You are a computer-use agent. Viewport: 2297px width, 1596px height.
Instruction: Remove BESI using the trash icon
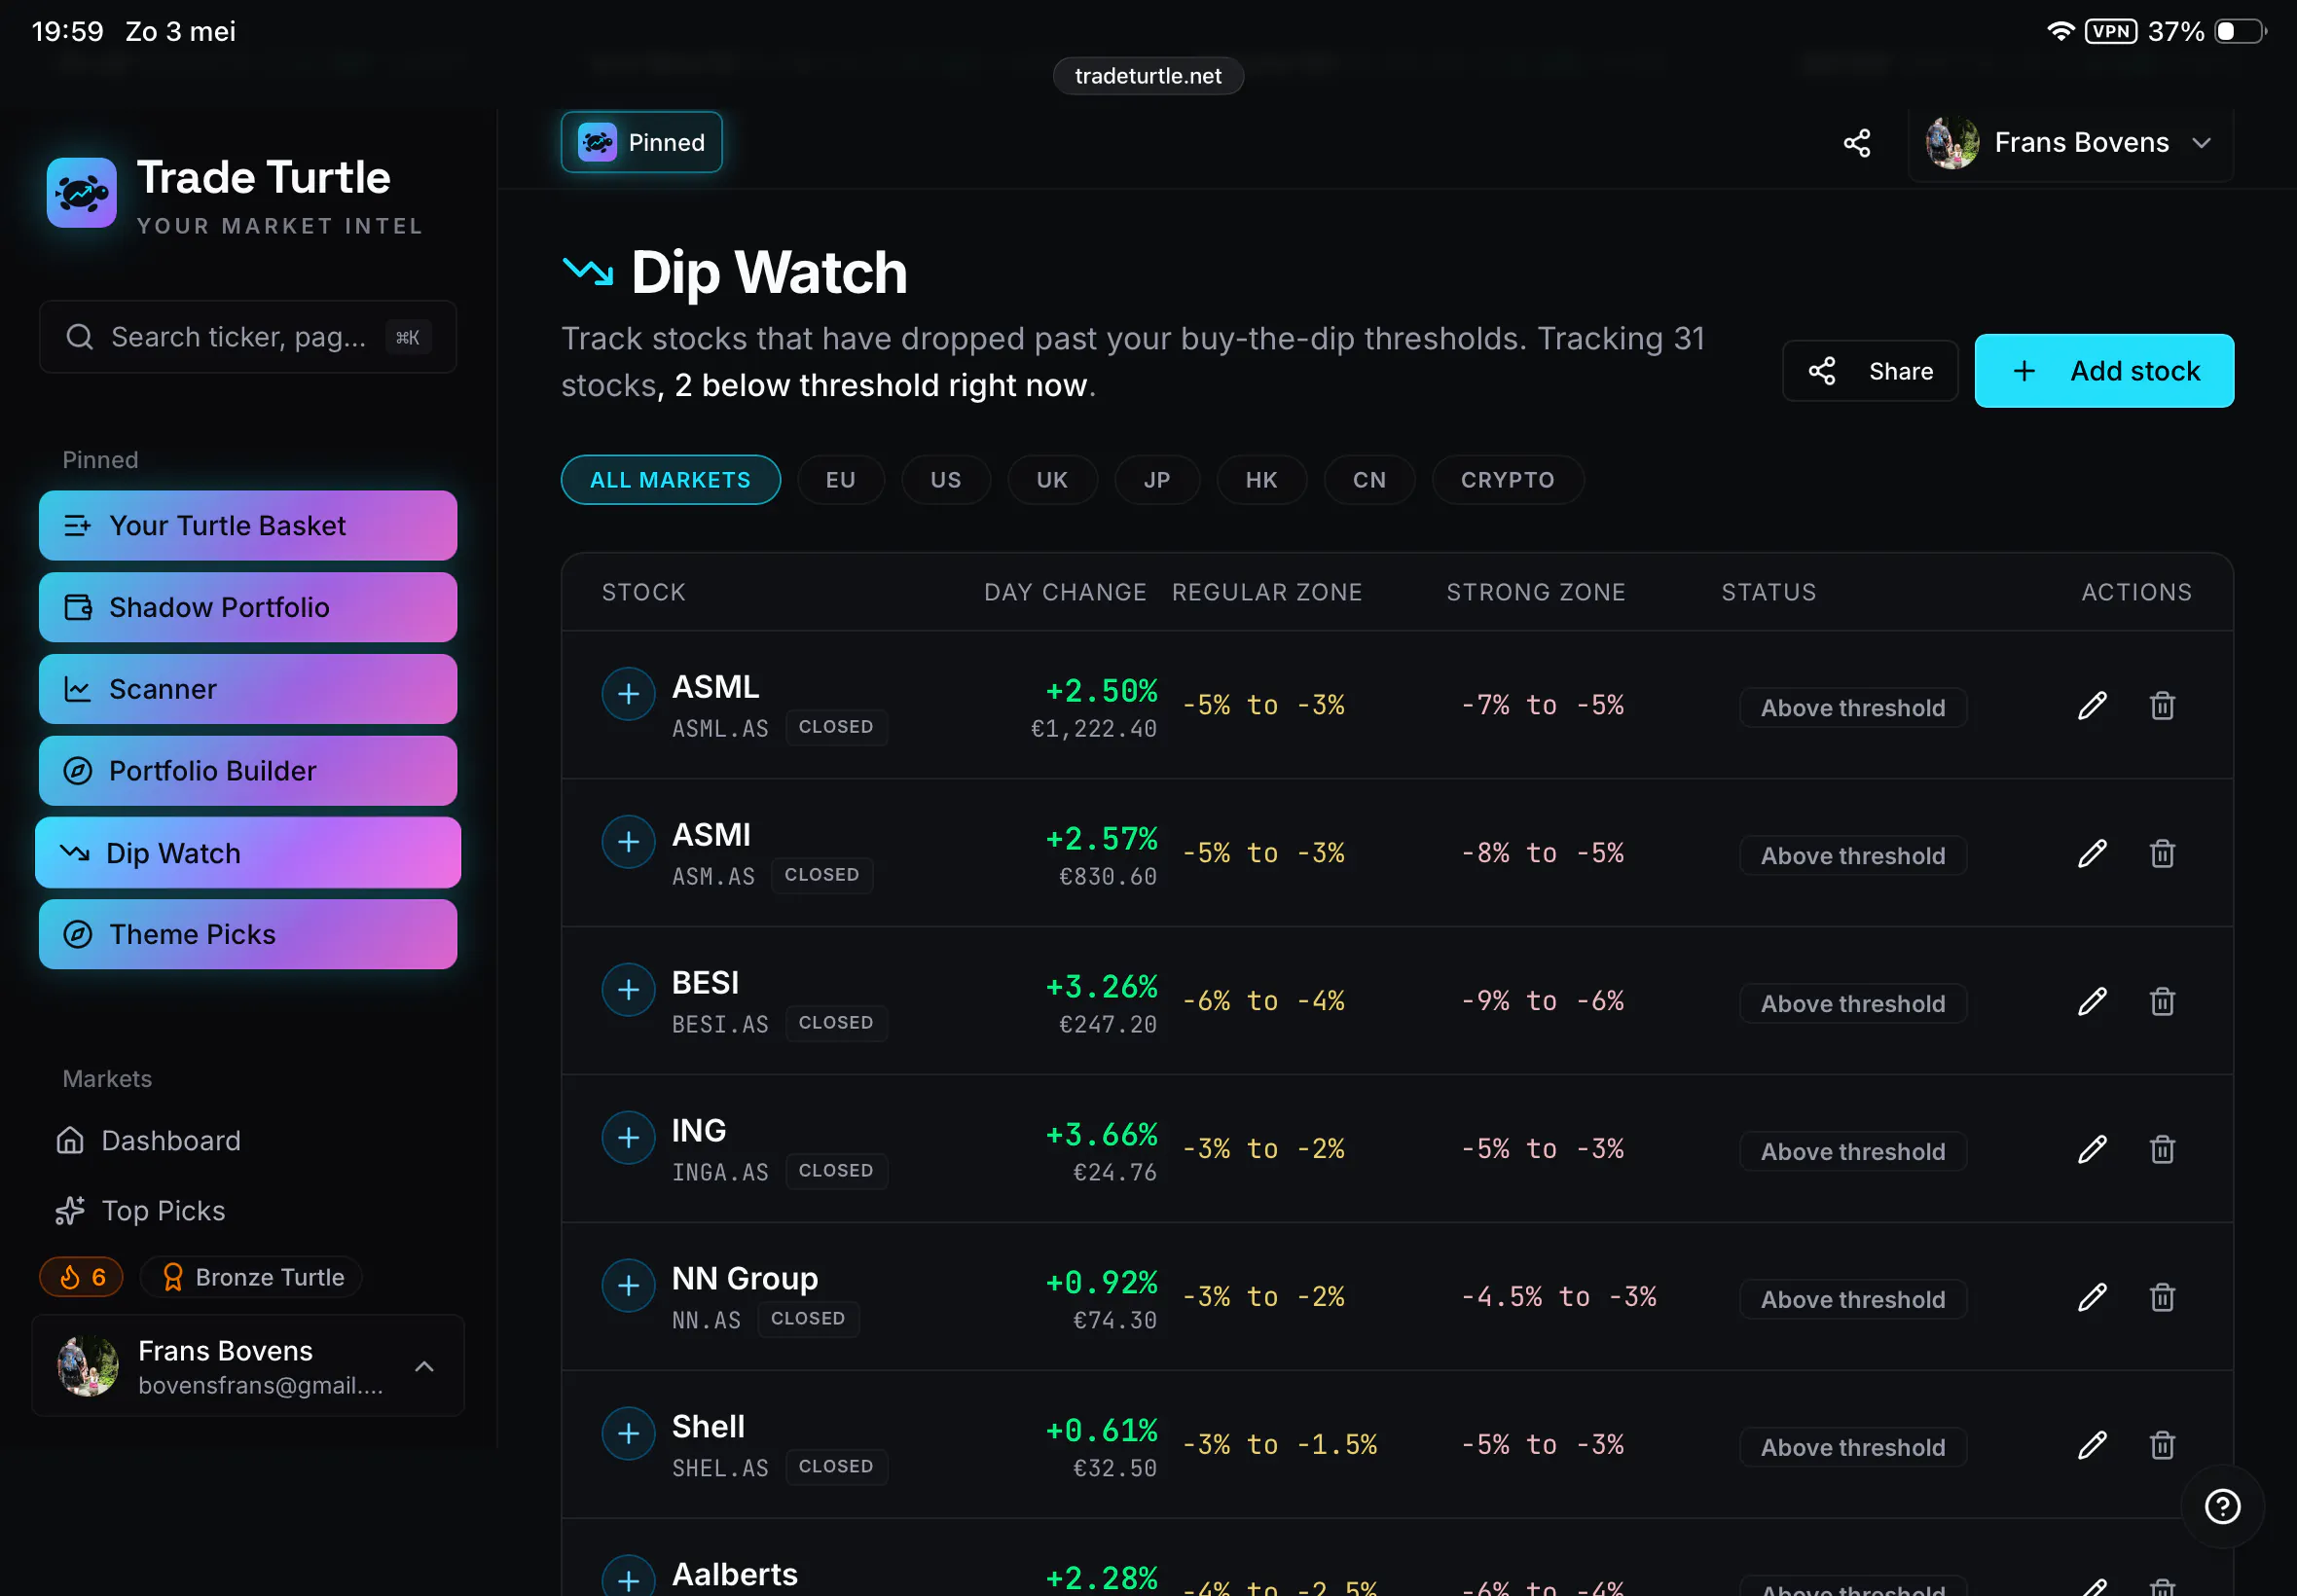(x=2162, y=1002)
